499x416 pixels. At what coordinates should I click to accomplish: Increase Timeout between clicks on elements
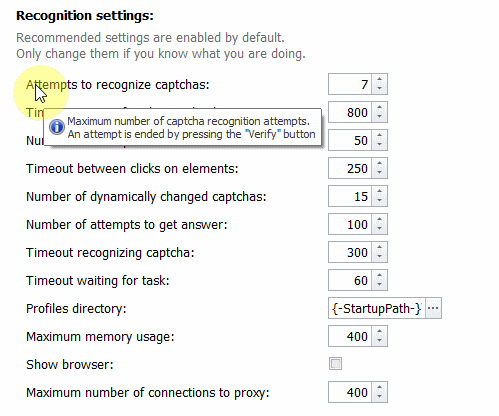click(379, 163)
